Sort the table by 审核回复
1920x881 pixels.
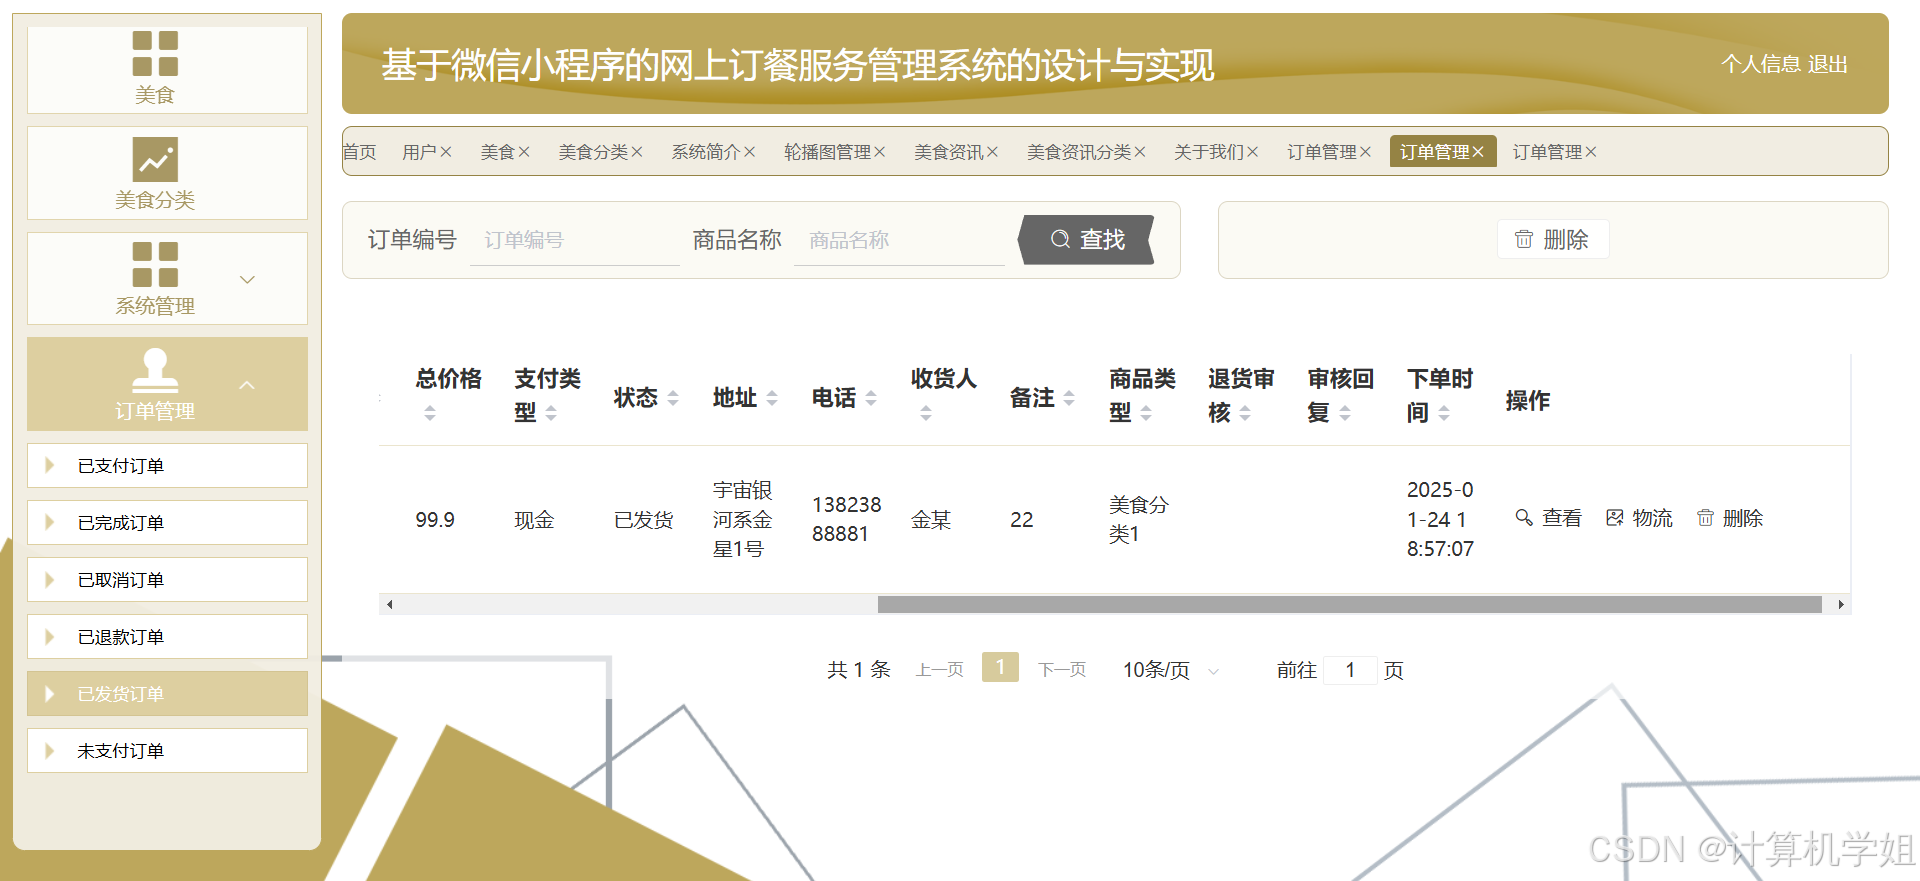pos(1345,413)
